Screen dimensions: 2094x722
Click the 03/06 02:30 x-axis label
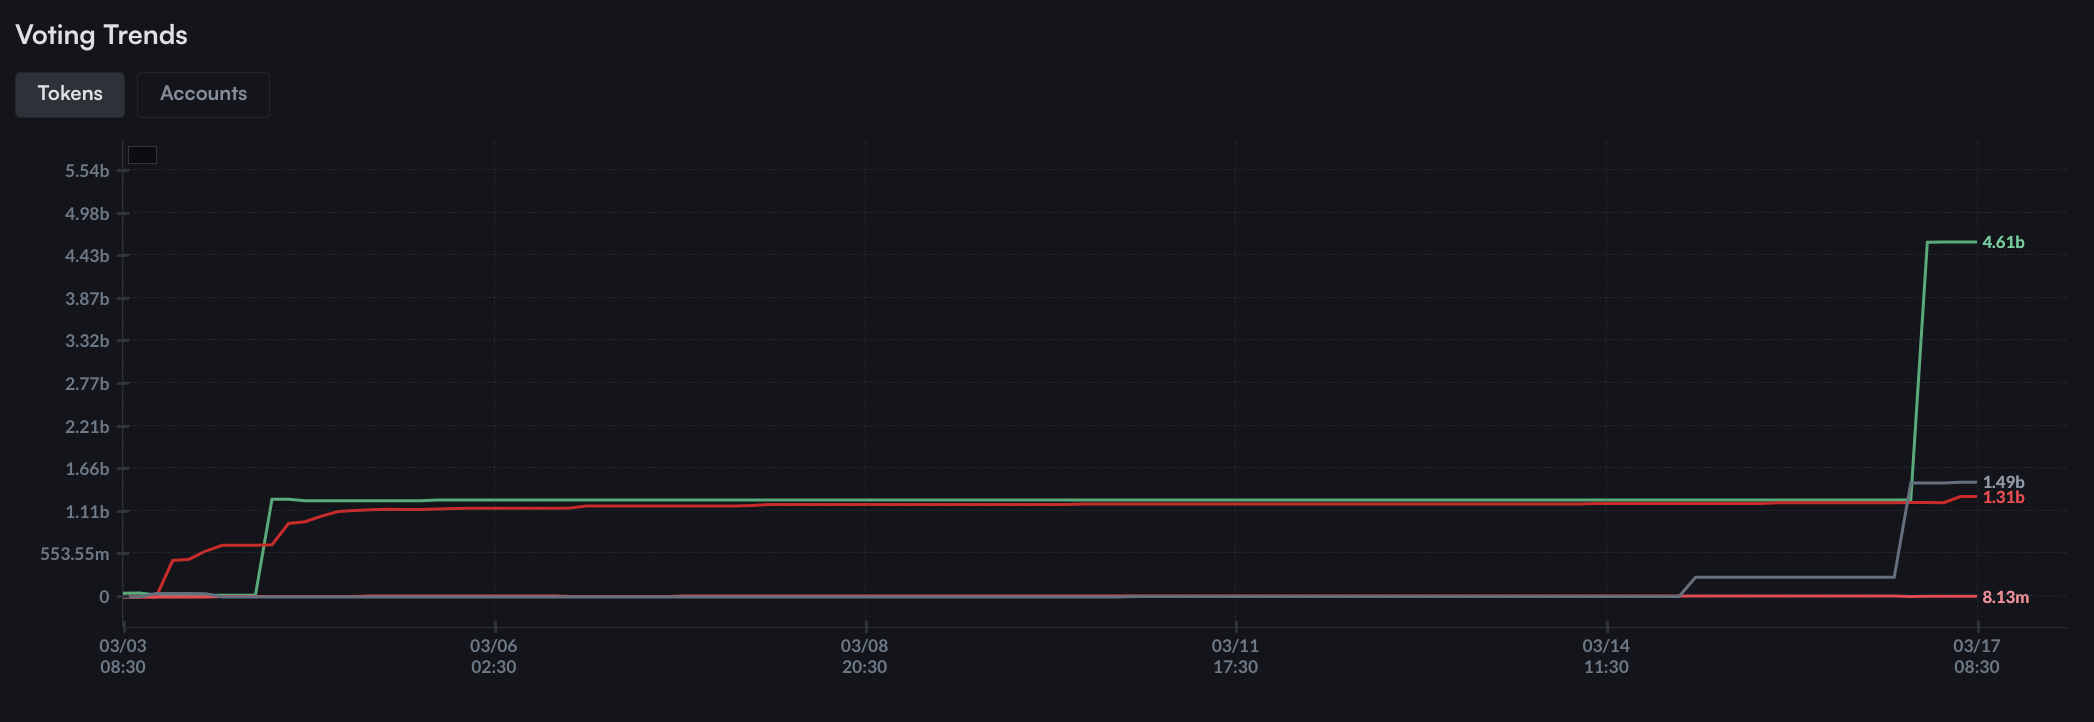tap(494, 657)
